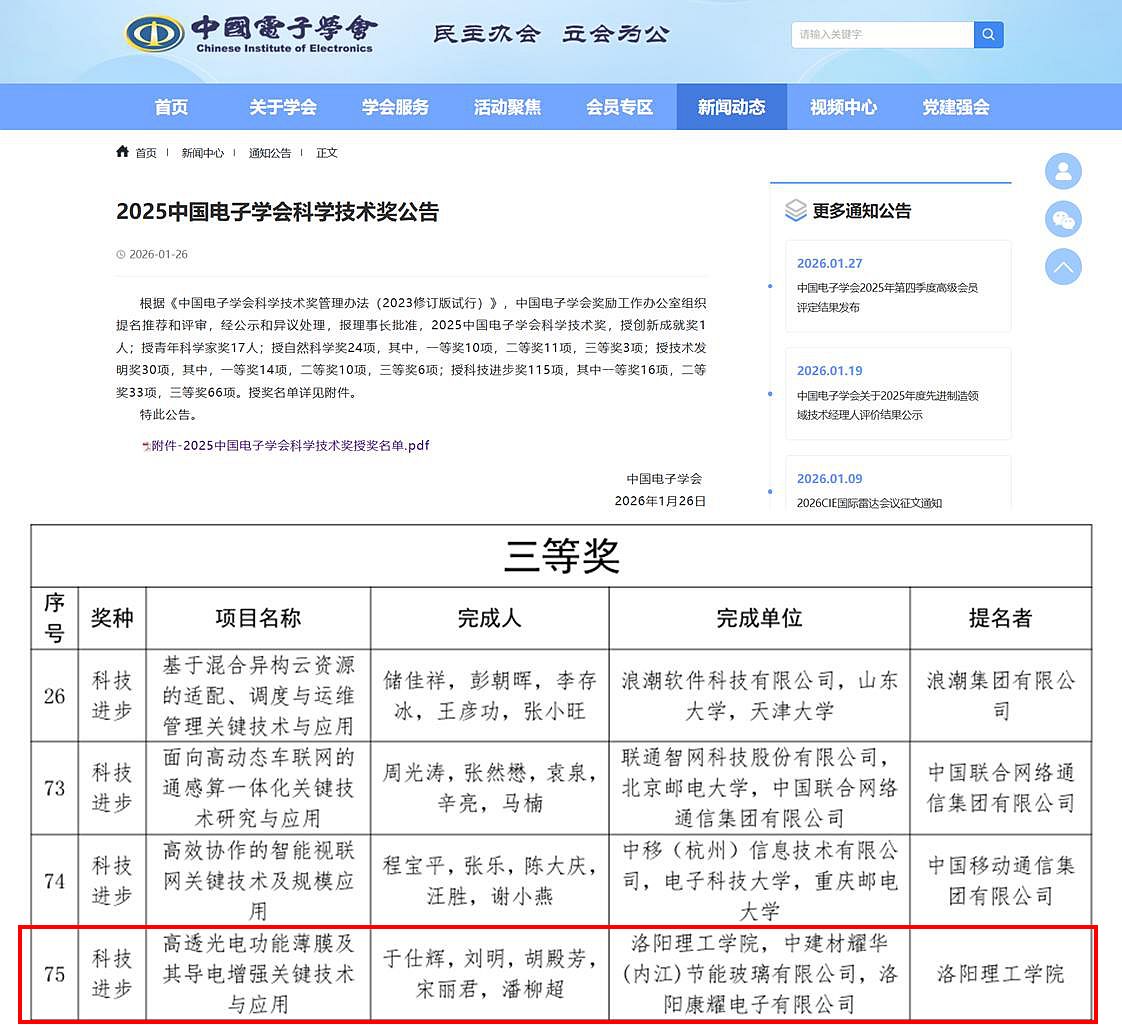Open the WeChat icon
The width and height of the screenshot is (1122, 1025).
(1063, 219)
